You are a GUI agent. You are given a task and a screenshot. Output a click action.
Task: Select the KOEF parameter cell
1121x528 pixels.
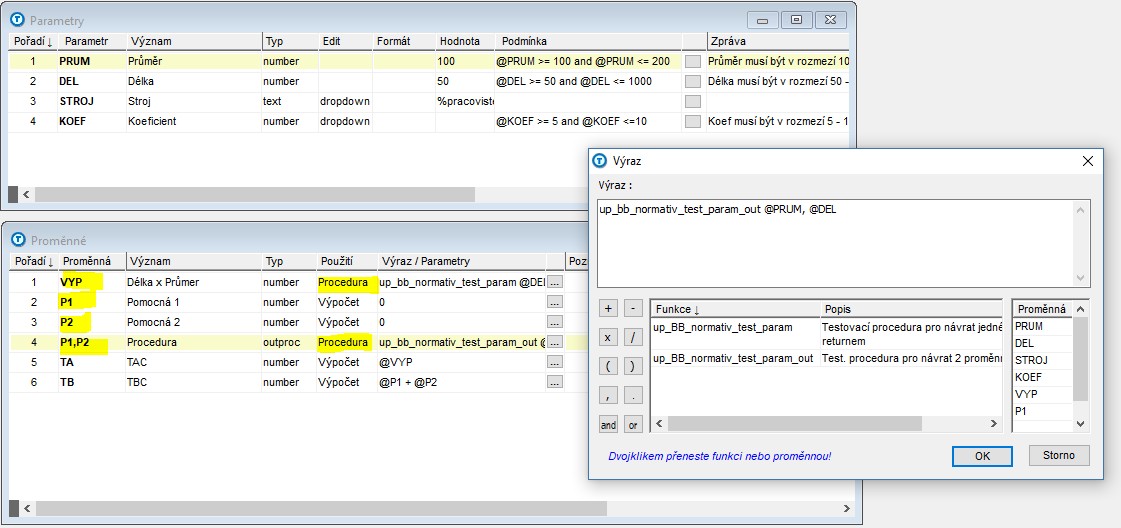[92, 121]
